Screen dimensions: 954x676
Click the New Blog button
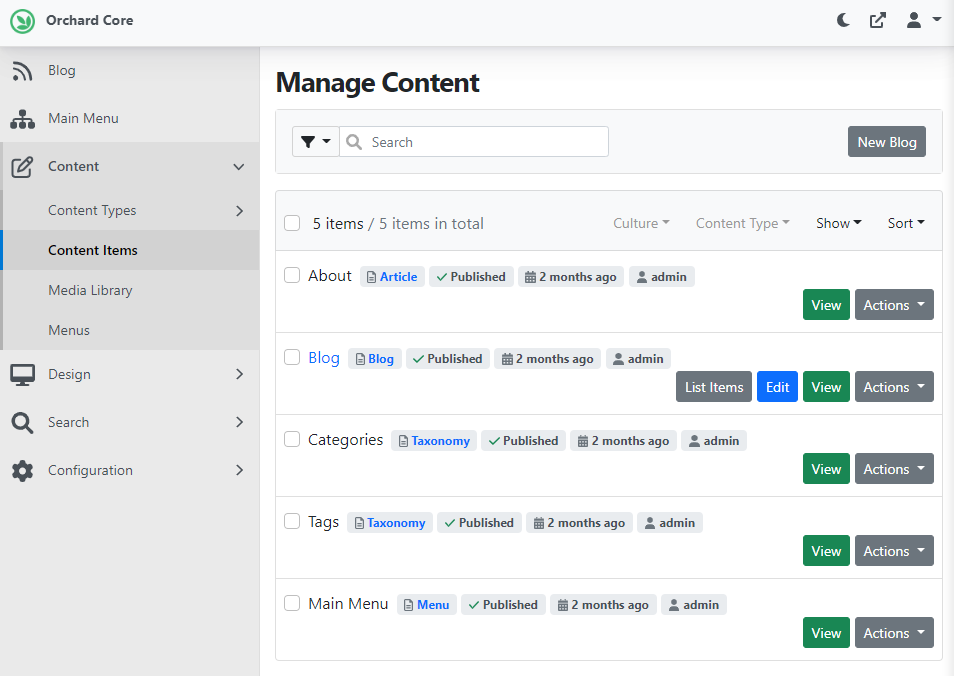click(886, 142)
